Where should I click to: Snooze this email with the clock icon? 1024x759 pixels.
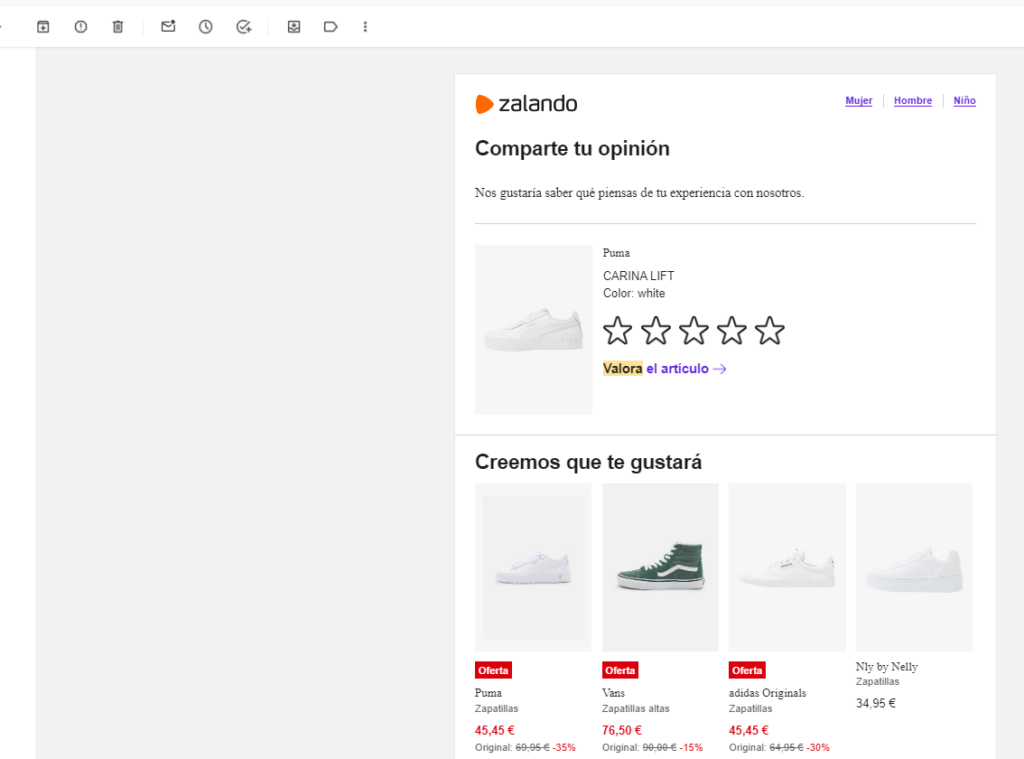pyautogui.click(x=206, y=27)
